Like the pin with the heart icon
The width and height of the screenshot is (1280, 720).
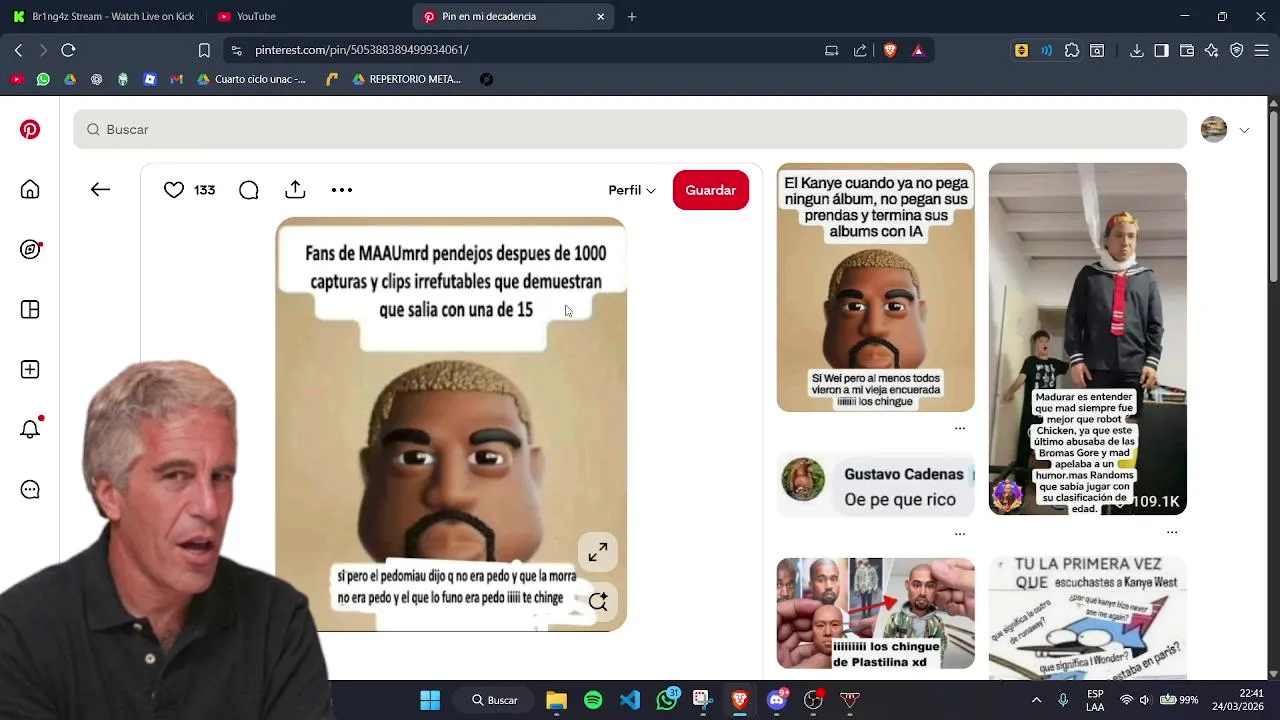(x=174, y=190)
